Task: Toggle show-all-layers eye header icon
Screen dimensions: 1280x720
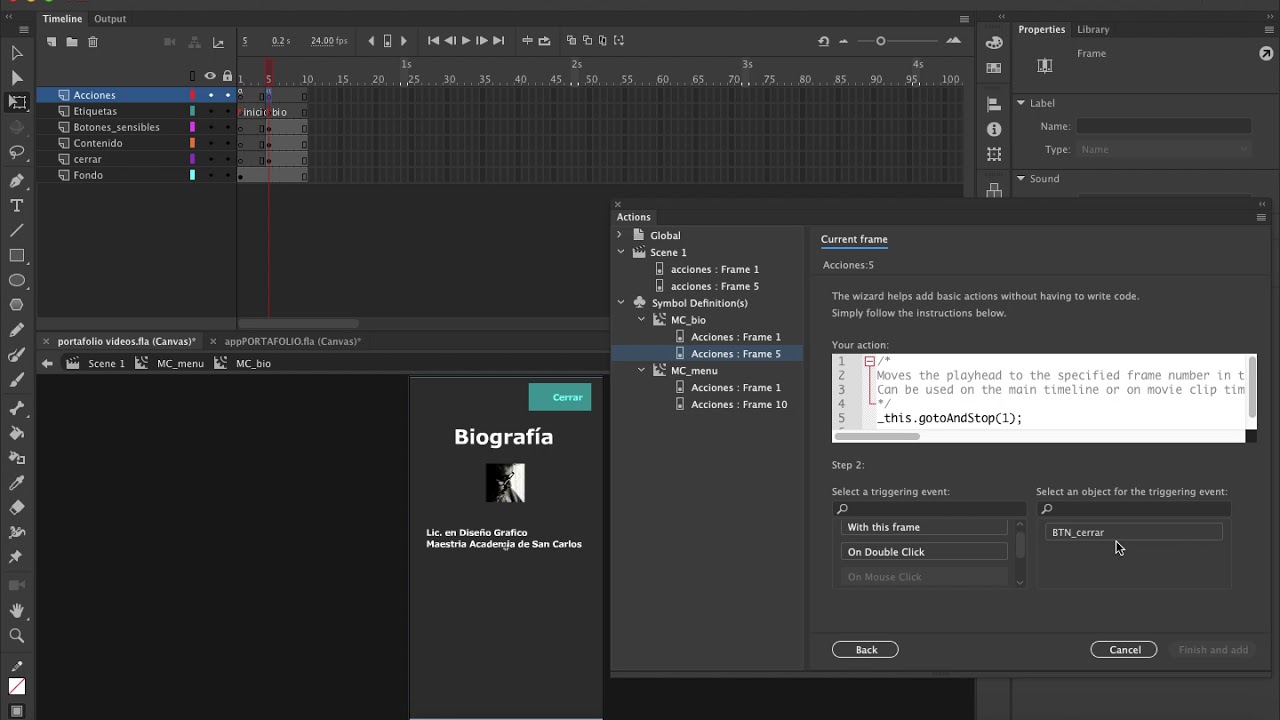Action: 210,76
